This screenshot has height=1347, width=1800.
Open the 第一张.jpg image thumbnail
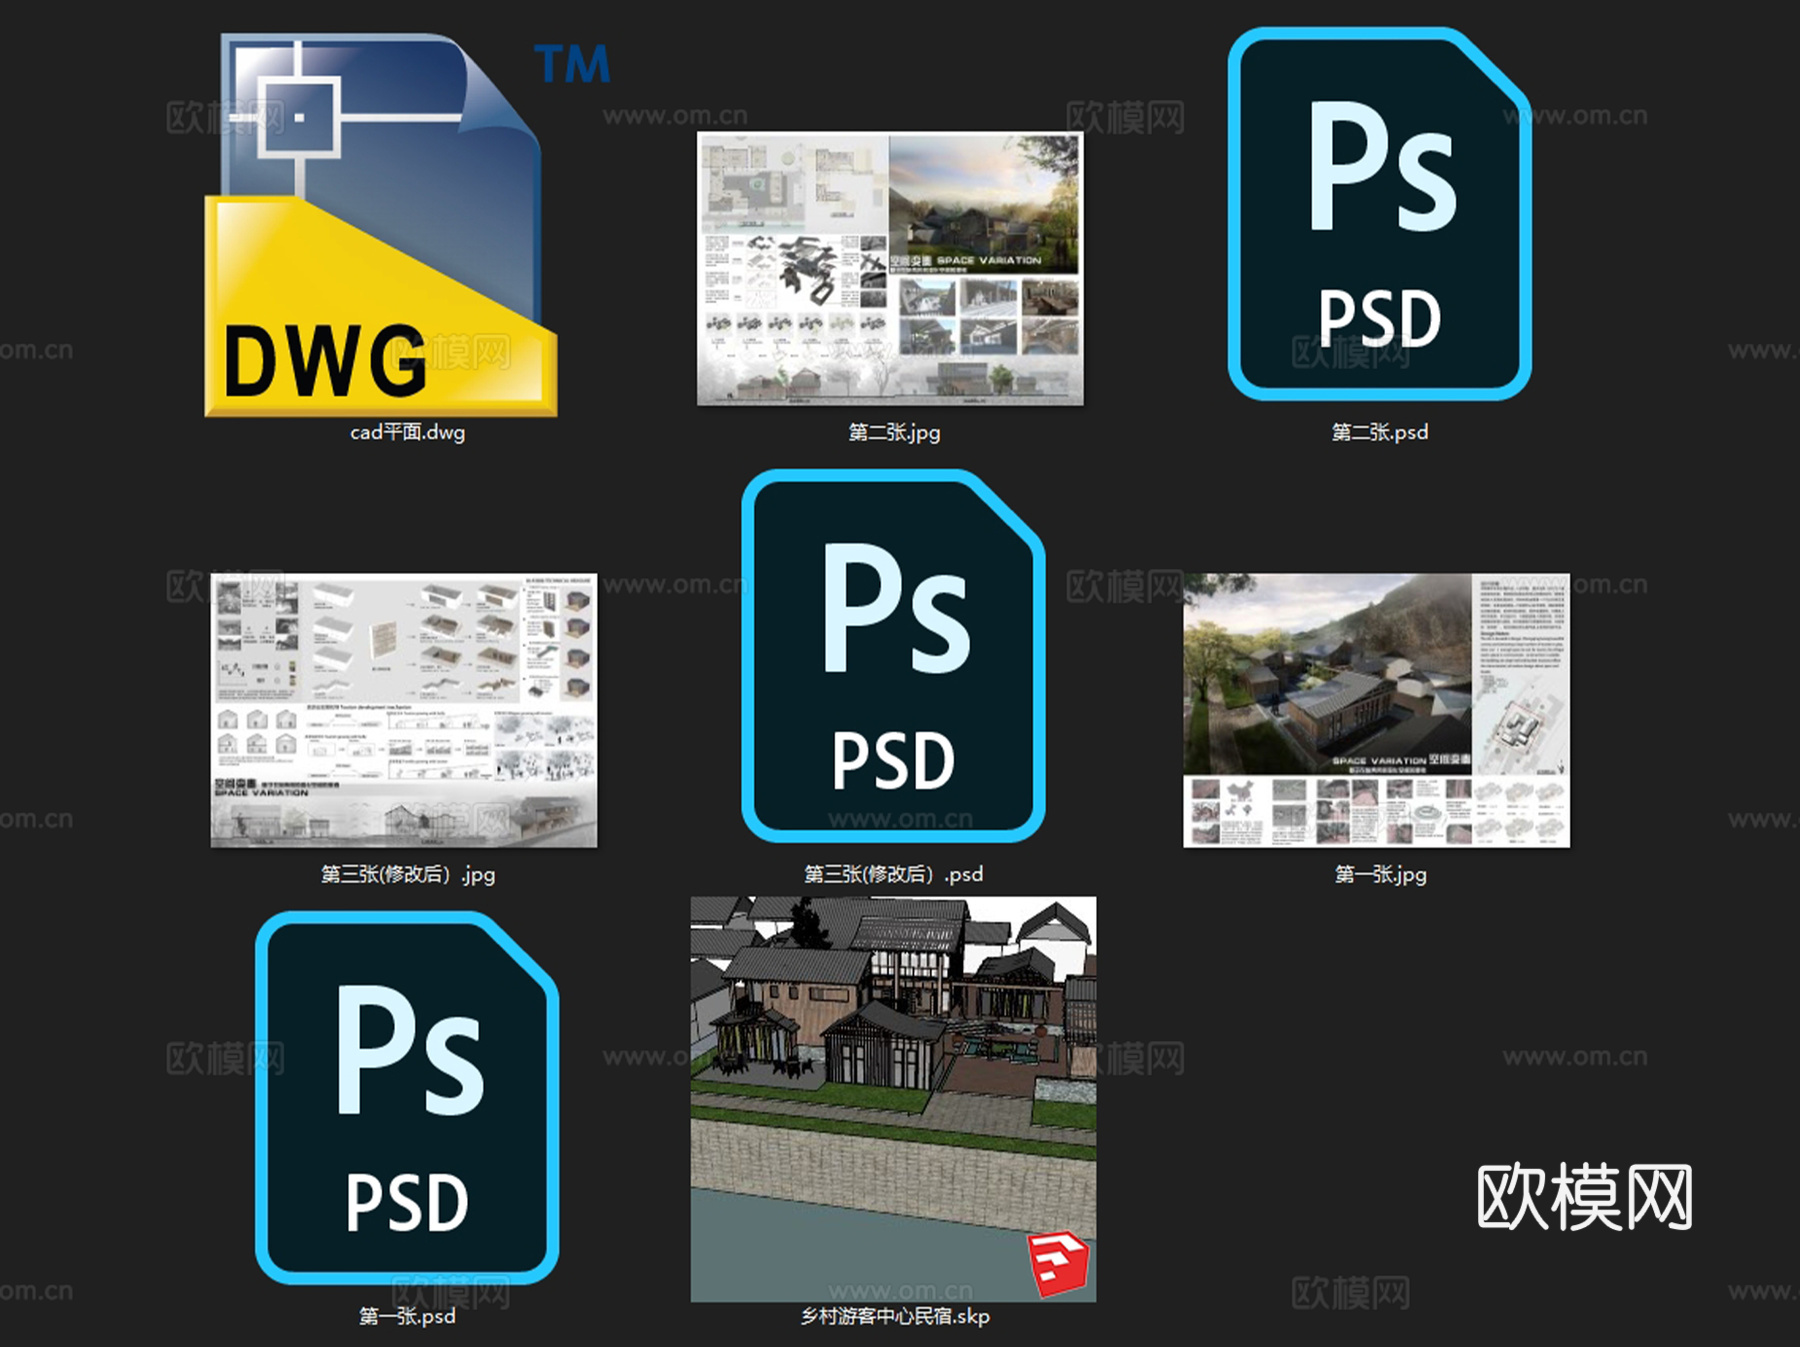point(1377,710)
